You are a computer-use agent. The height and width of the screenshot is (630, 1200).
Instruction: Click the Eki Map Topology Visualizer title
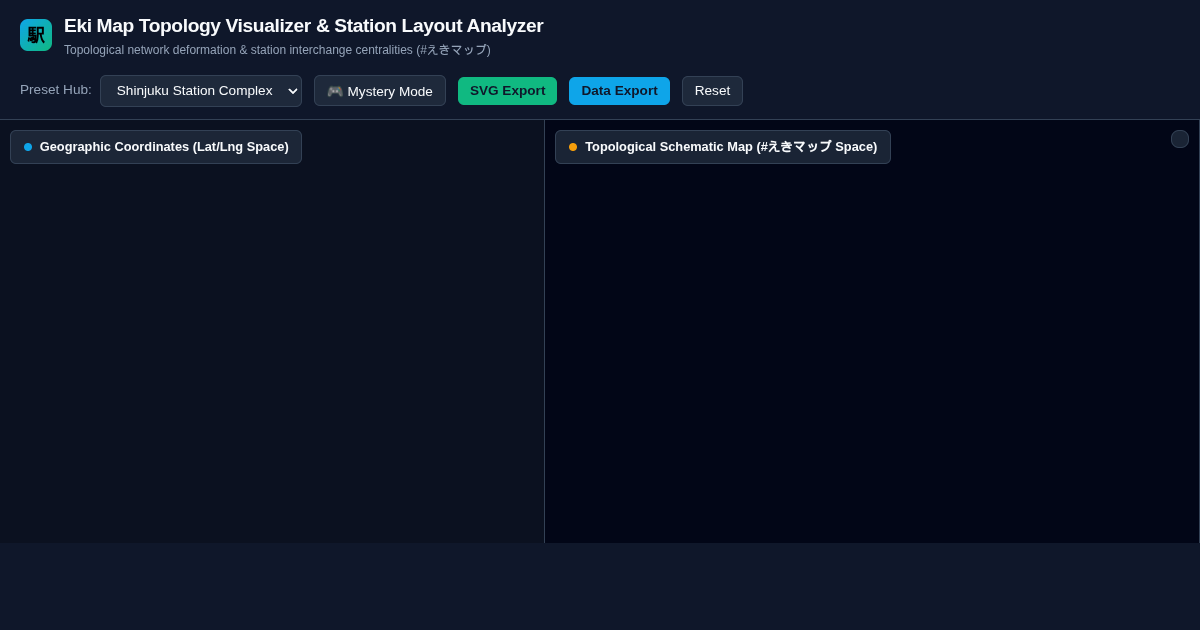[x=304, y=26]
